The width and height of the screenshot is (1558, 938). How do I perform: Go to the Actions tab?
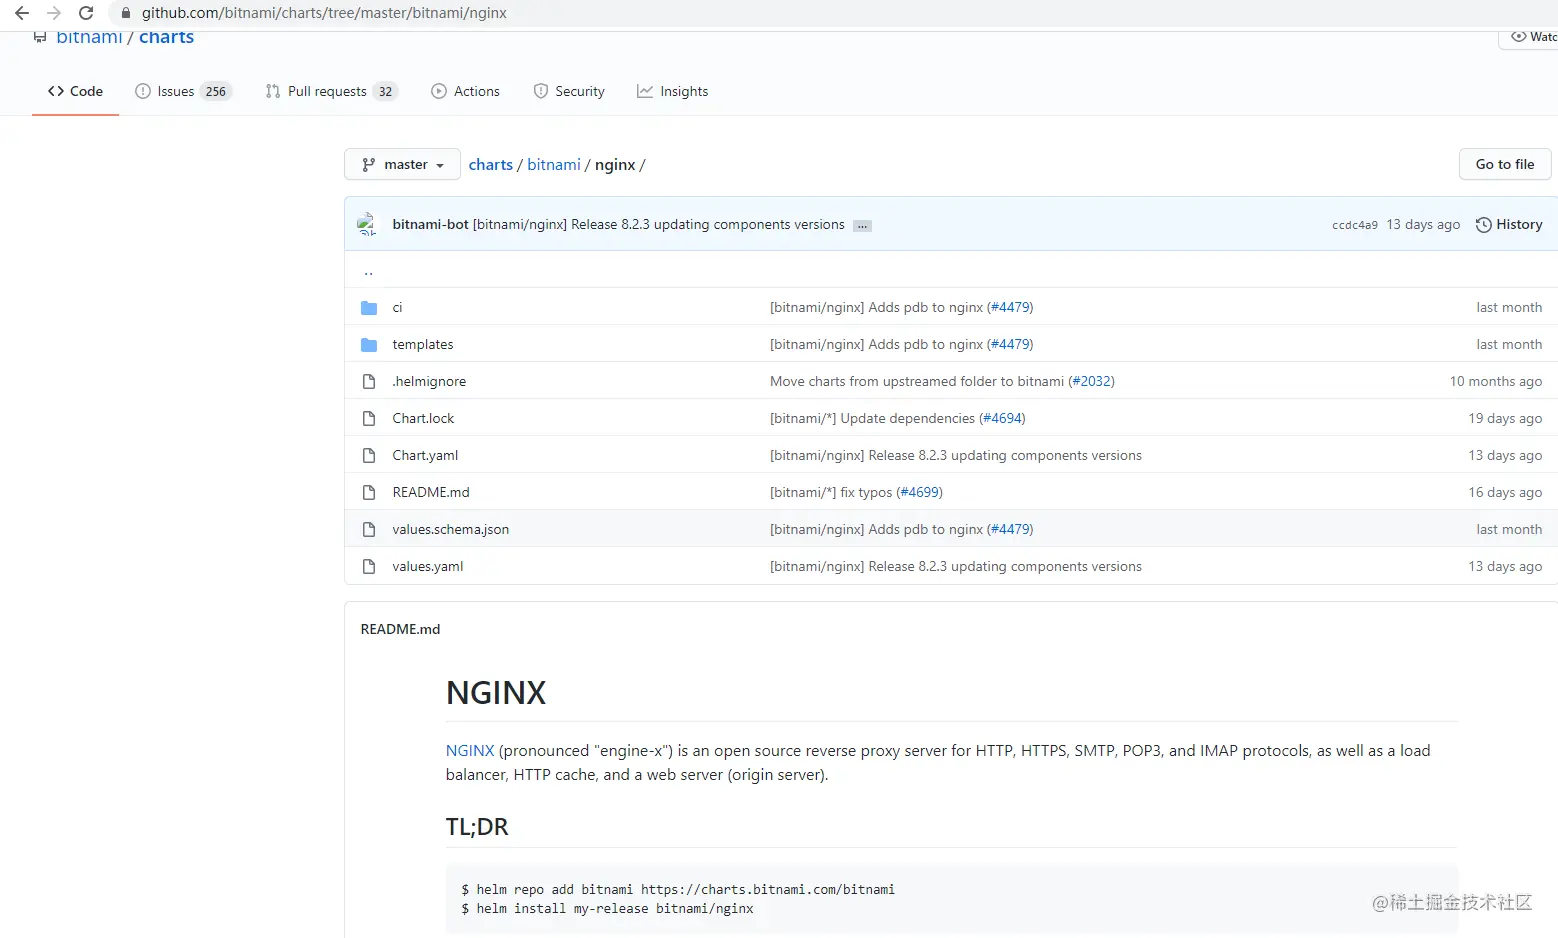465,91
